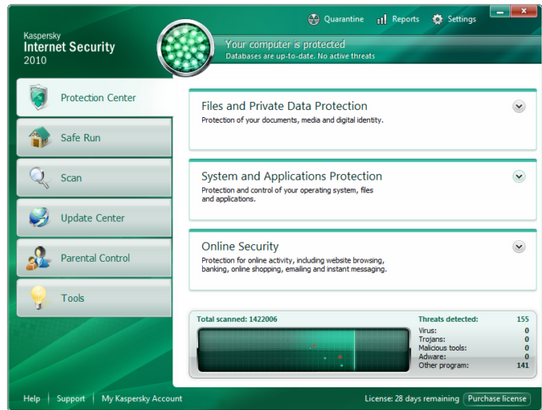This screenshot has width=542, height=410.
Task: Click the Other program count 141
Action: 523,365
